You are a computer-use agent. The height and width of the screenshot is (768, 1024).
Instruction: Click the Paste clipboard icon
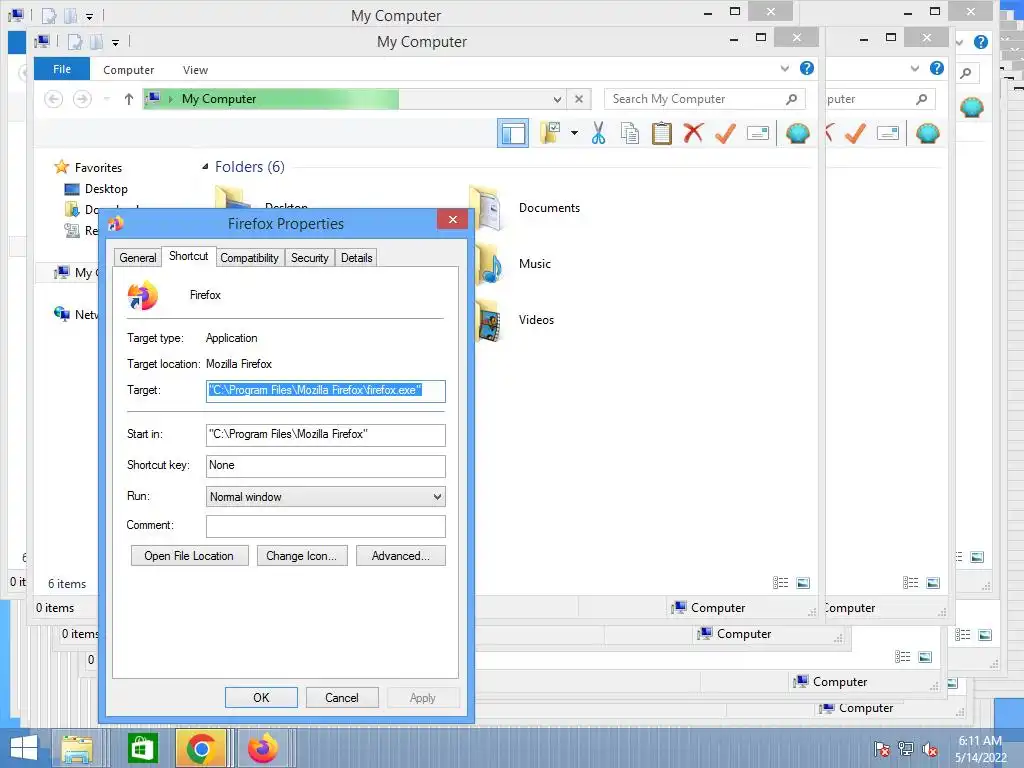click(662, 133)
